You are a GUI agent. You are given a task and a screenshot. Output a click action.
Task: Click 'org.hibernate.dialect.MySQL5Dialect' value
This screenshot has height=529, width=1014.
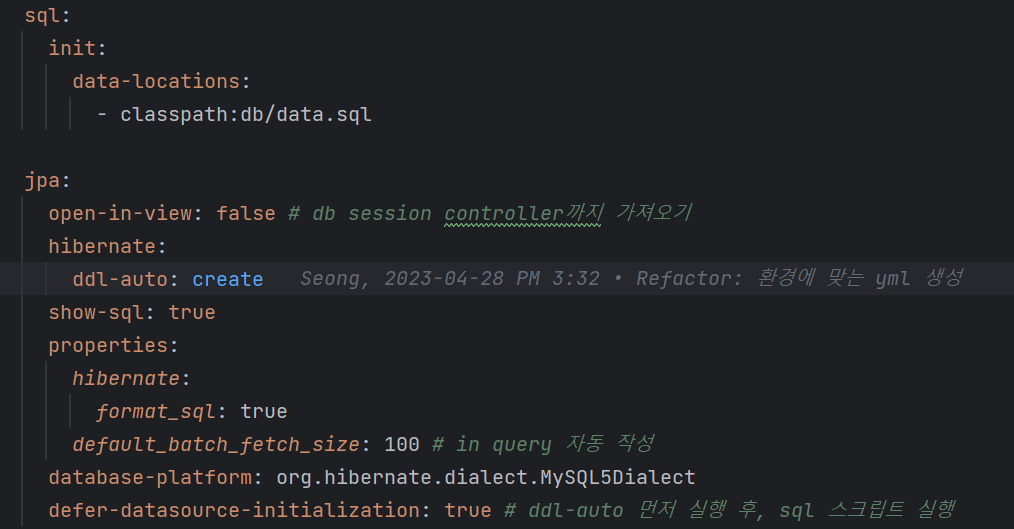(486, 477)
